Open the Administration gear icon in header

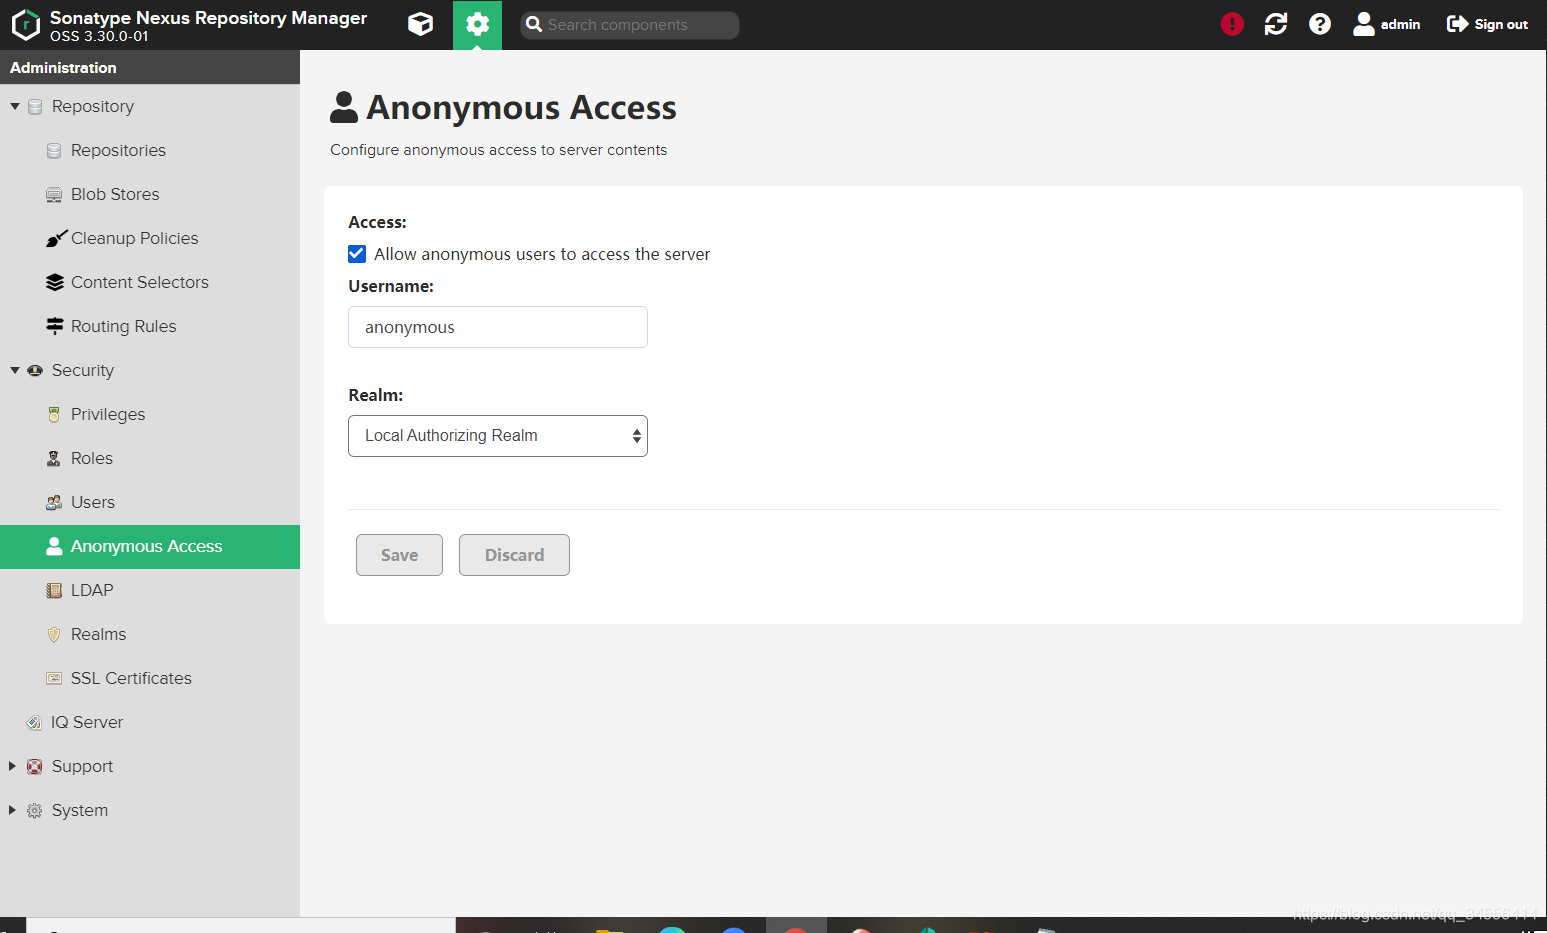477,24
